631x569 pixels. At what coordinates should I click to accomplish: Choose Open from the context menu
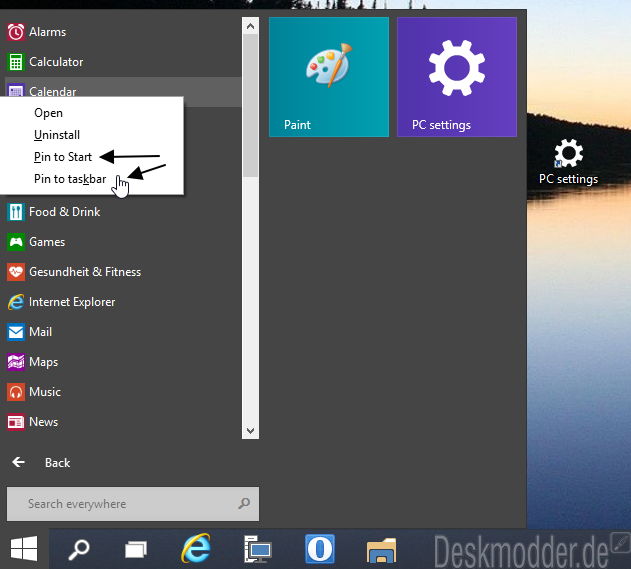[48, 113]
